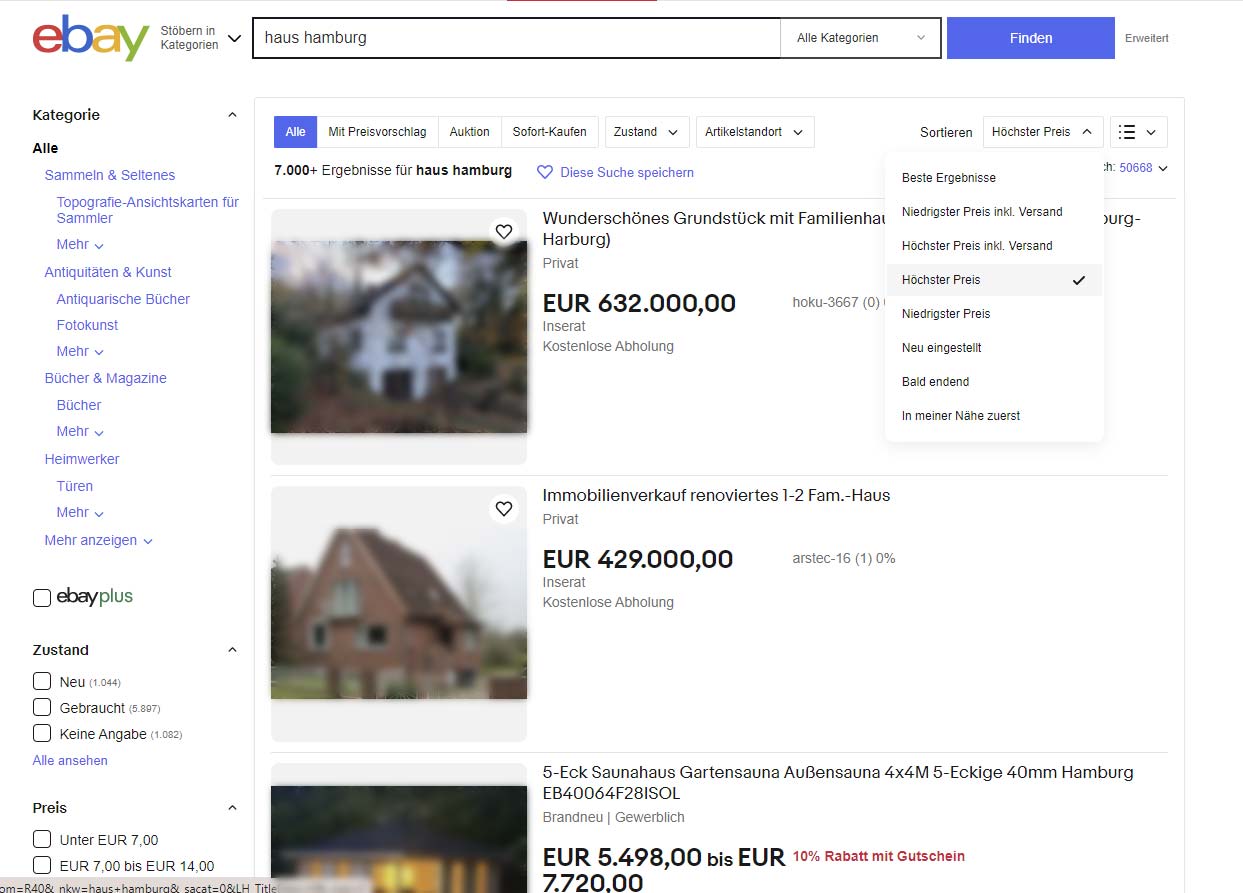Open the Fotokunst category
This screenshot has height=893, width=1243.
point(87,325)
